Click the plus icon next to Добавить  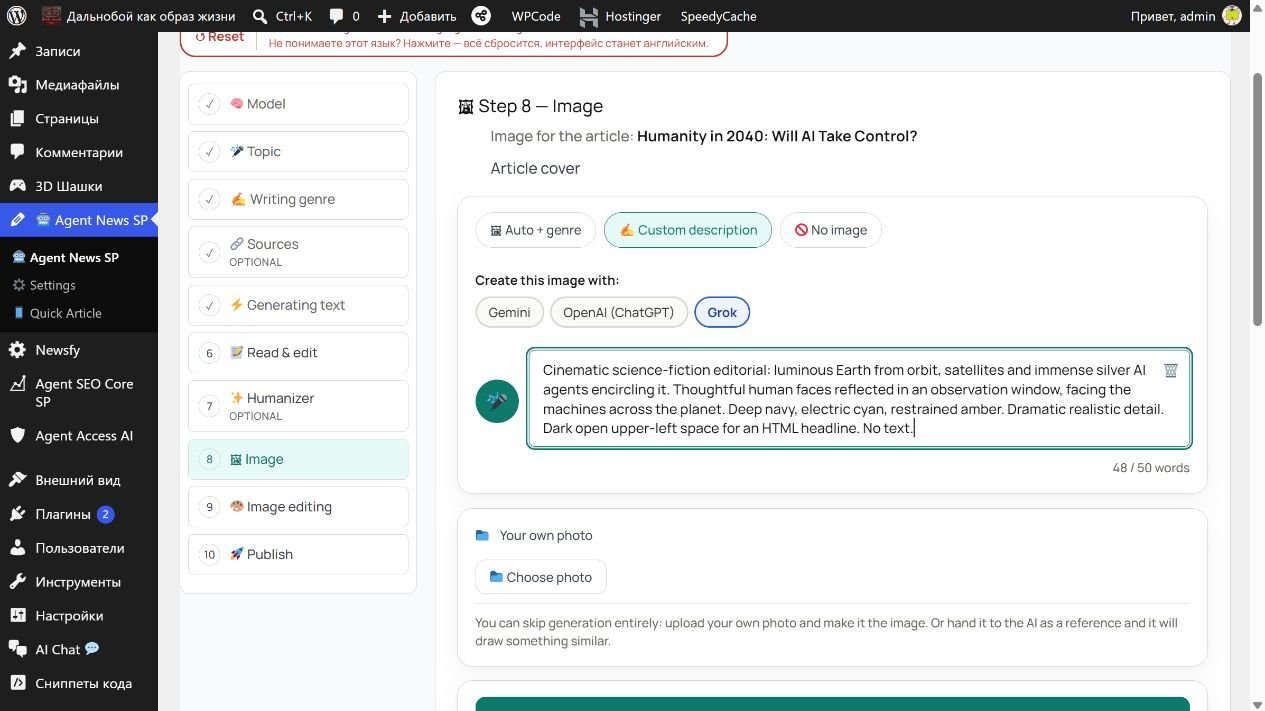[384, 16]
